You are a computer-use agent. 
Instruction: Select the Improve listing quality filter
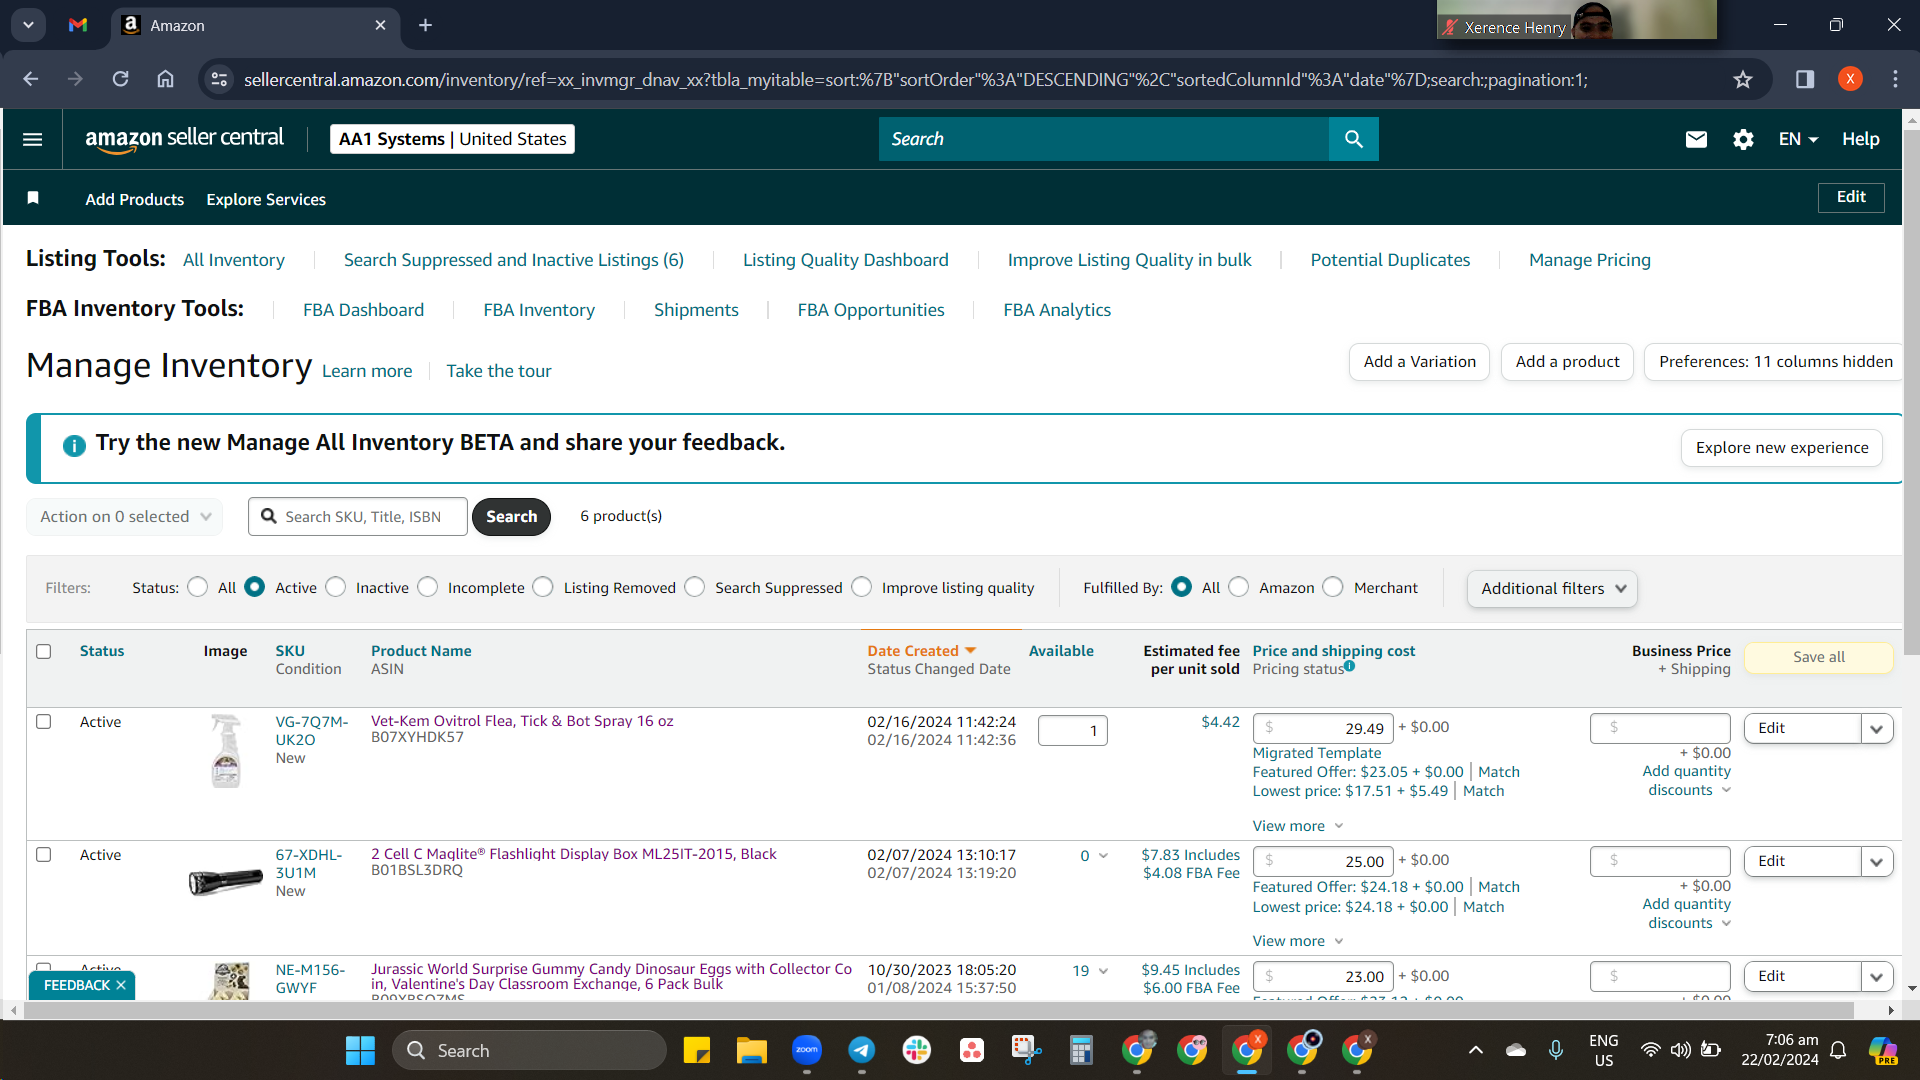[x=862, y=587]
